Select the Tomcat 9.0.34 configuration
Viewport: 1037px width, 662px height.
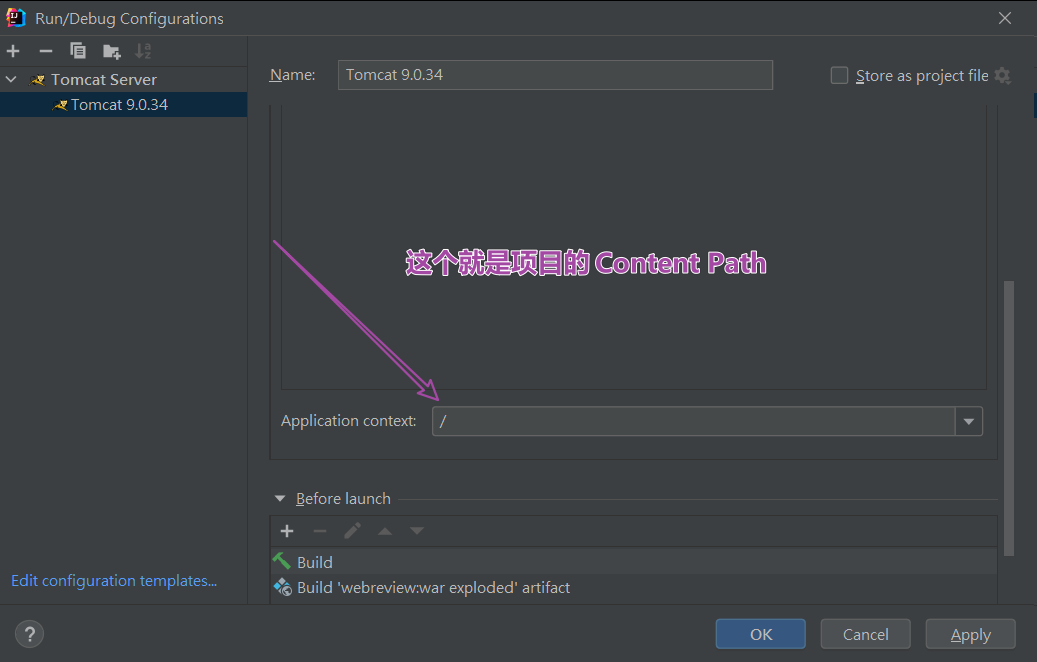124,104
